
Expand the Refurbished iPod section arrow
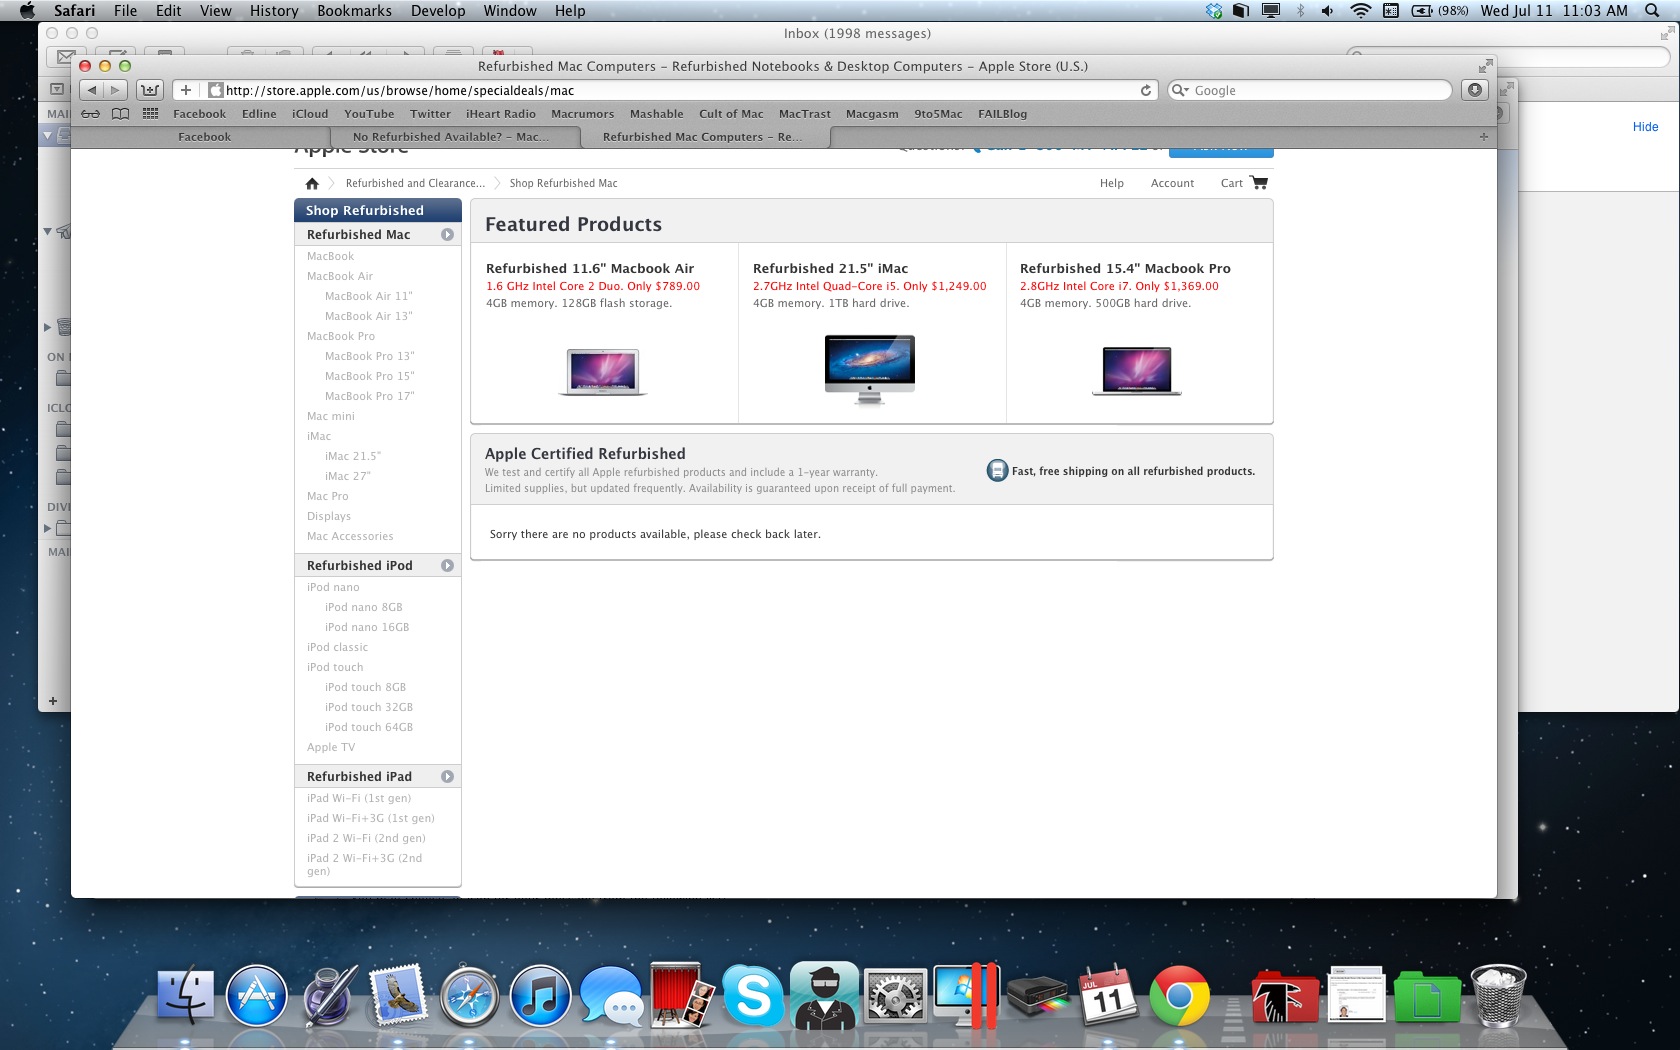pyautogui.click(x=447, y=565)
